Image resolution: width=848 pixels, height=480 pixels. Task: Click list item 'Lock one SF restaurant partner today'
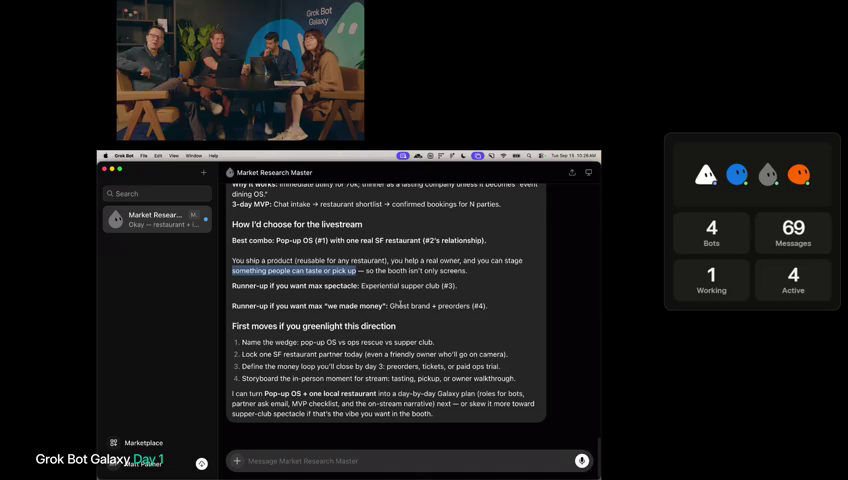(374, 355)
